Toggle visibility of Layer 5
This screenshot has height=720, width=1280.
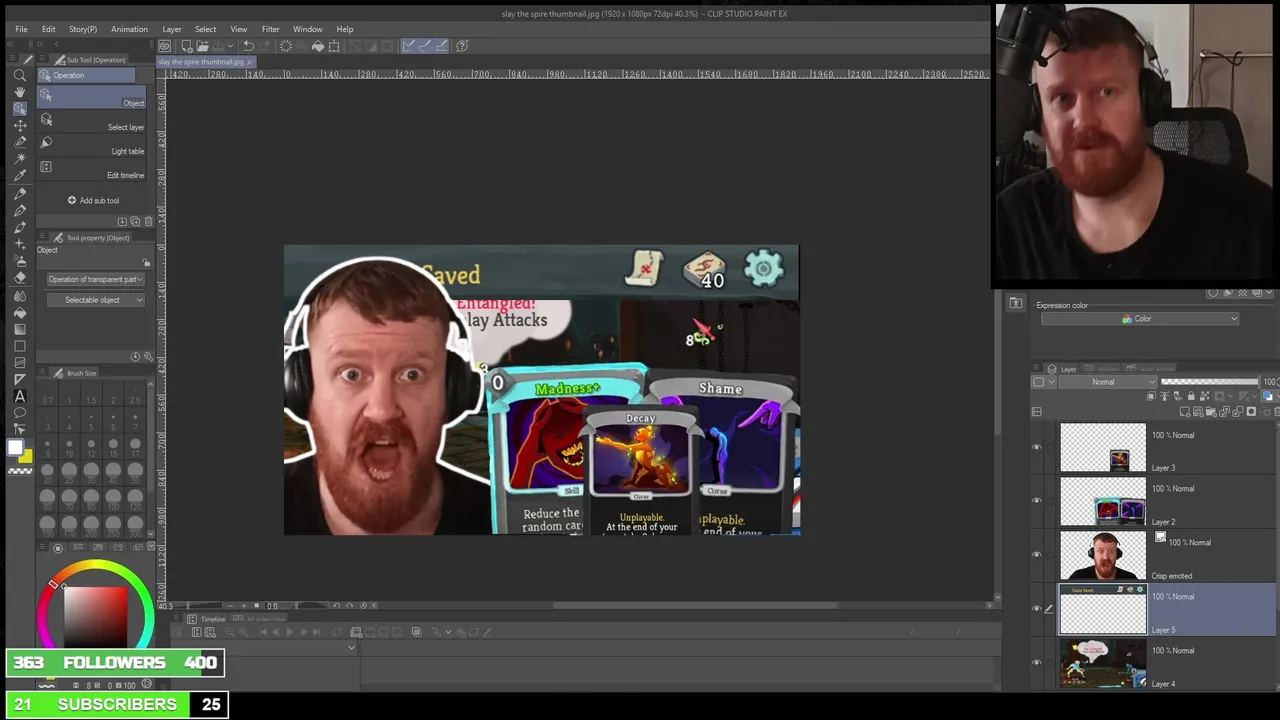point(1036,609)
